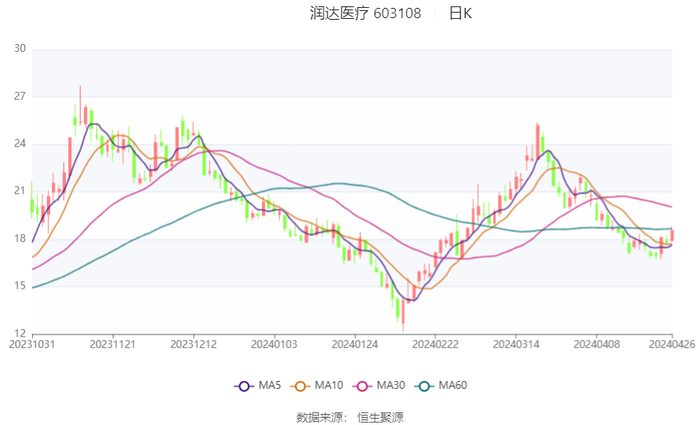Image resolution: width=700 pixels, height=425 pixels.
Task: Click the MA5 purple legend circle marker
Action: 244,386
